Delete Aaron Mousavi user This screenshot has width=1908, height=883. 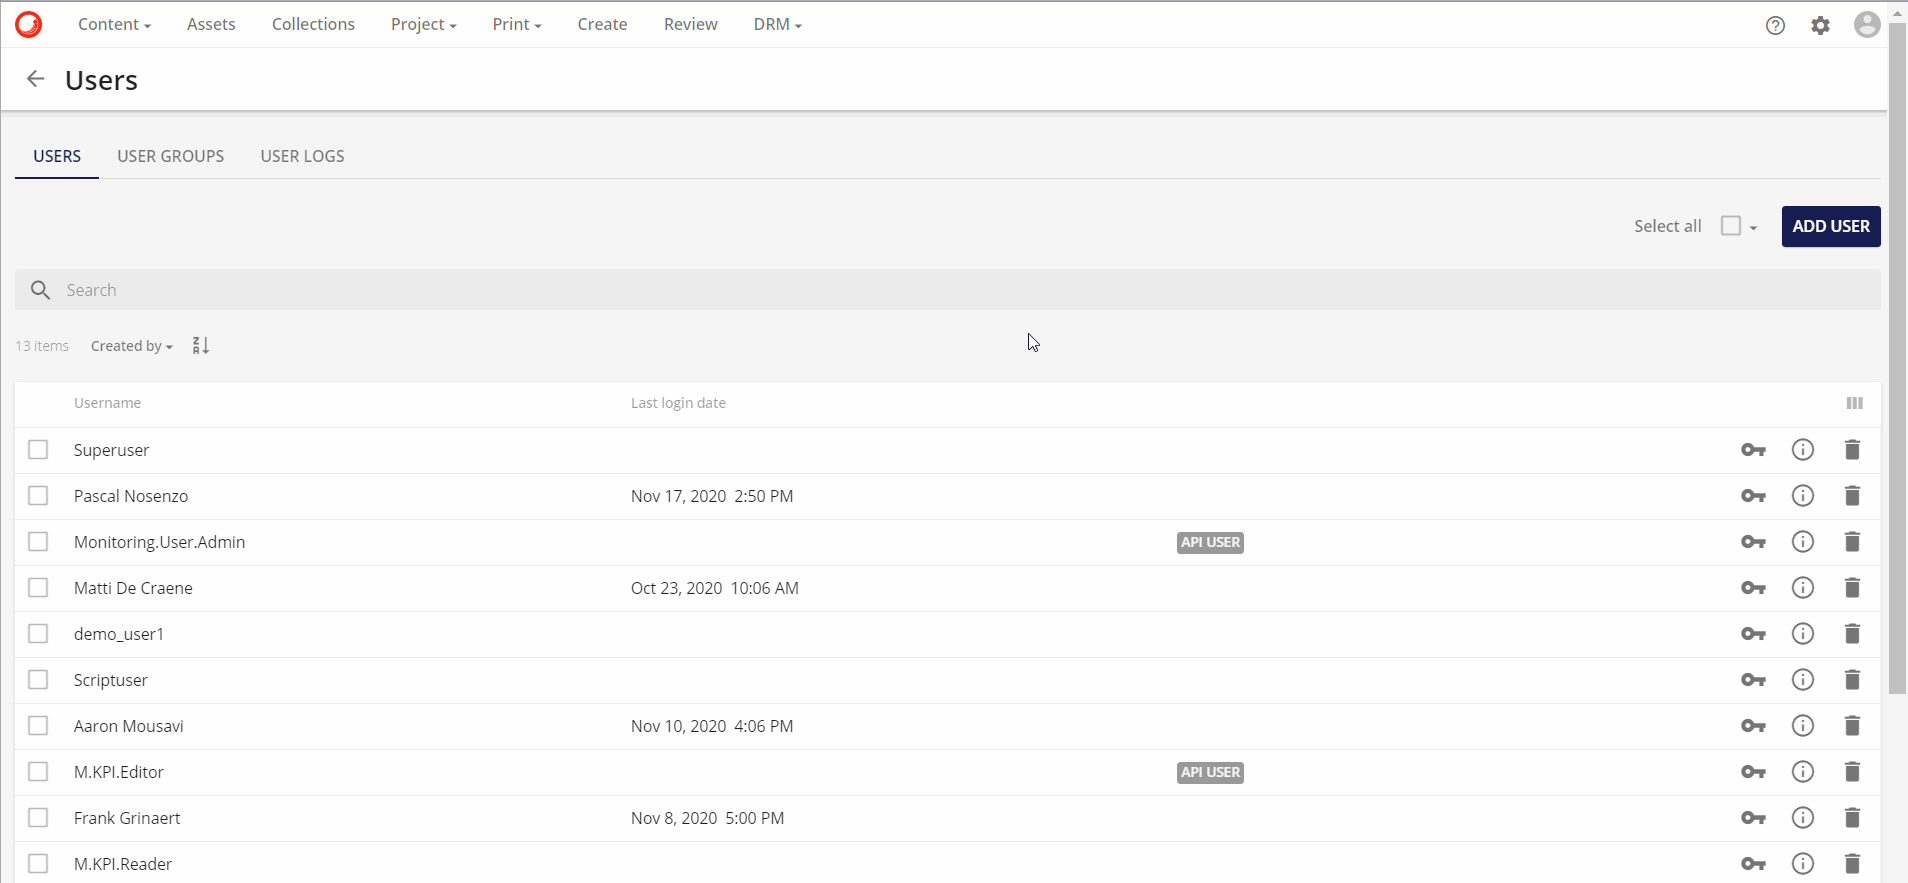(1852, 726)
